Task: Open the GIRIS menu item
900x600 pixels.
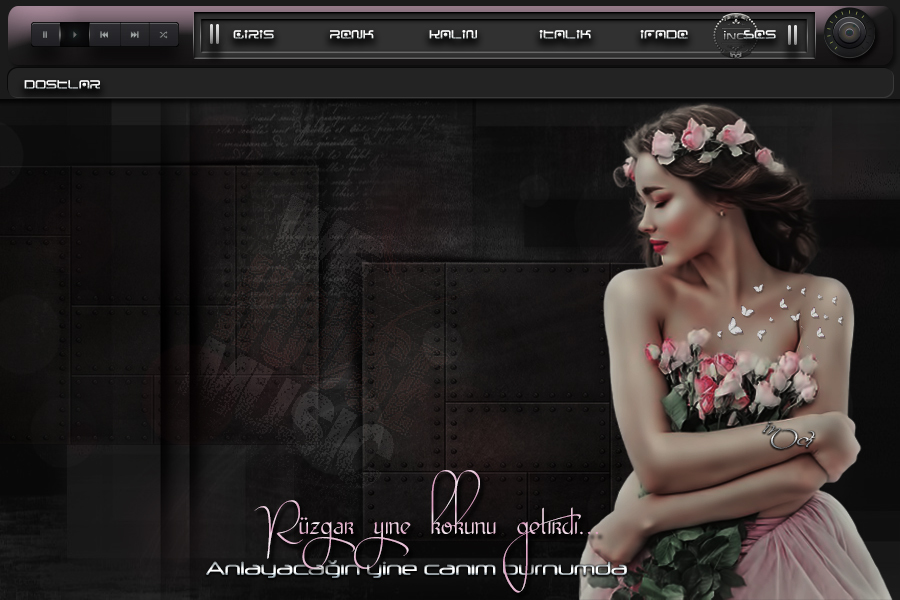Action: [x=253, y=34]
